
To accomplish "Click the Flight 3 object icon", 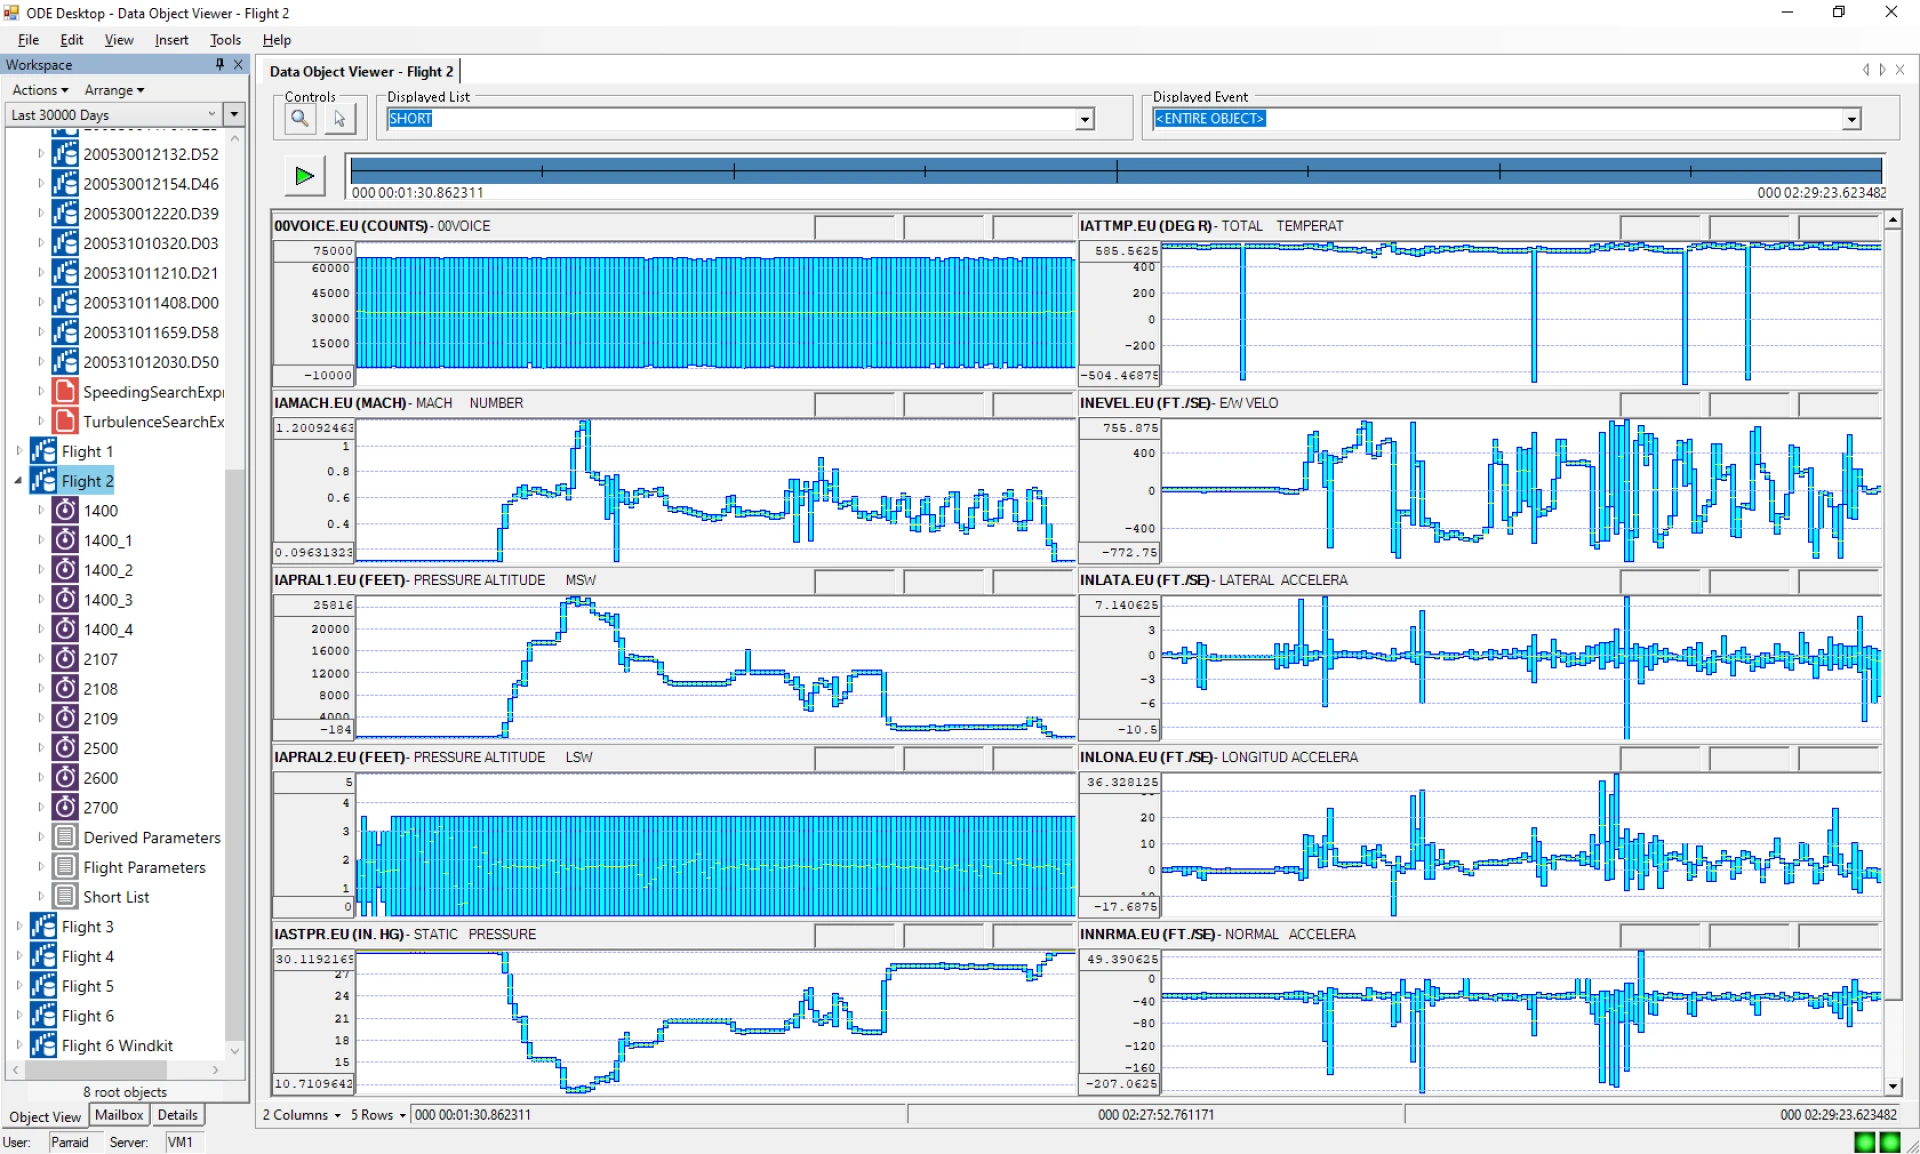I will coord(43,926).
